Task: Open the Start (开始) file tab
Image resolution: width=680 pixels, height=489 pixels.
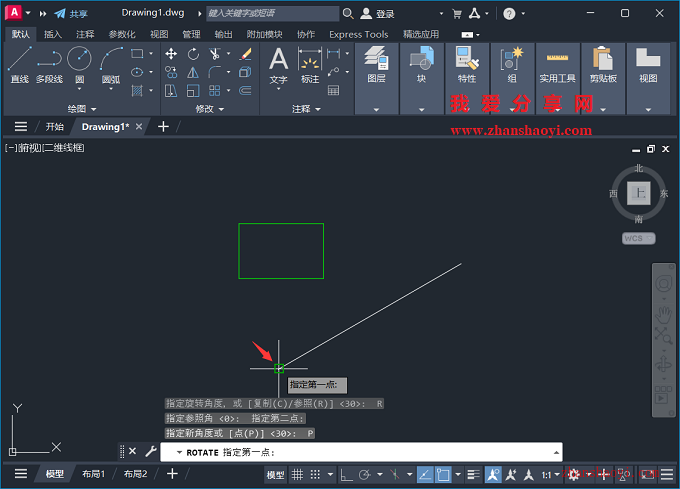Action: click(x=55, y=127)
